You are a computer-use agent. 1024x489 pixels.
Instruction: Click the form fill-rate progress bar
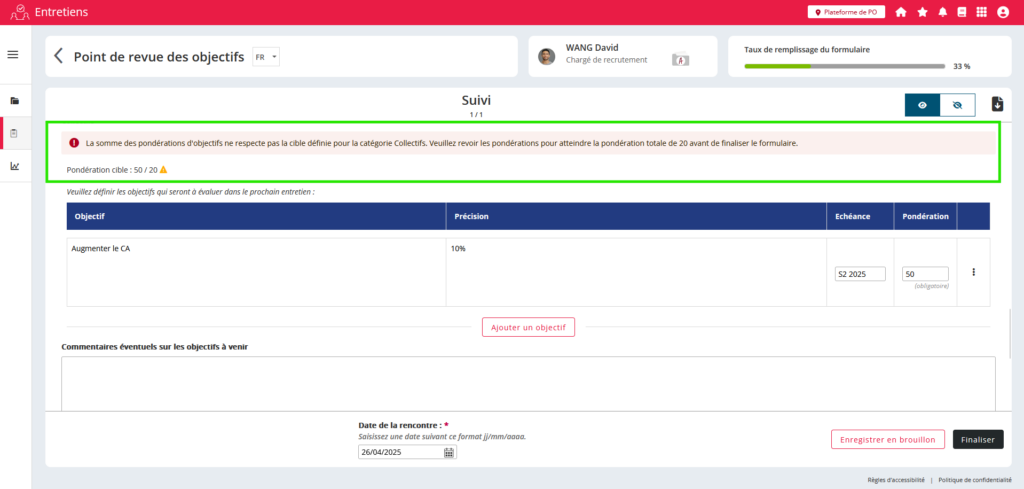click(844, 66)
